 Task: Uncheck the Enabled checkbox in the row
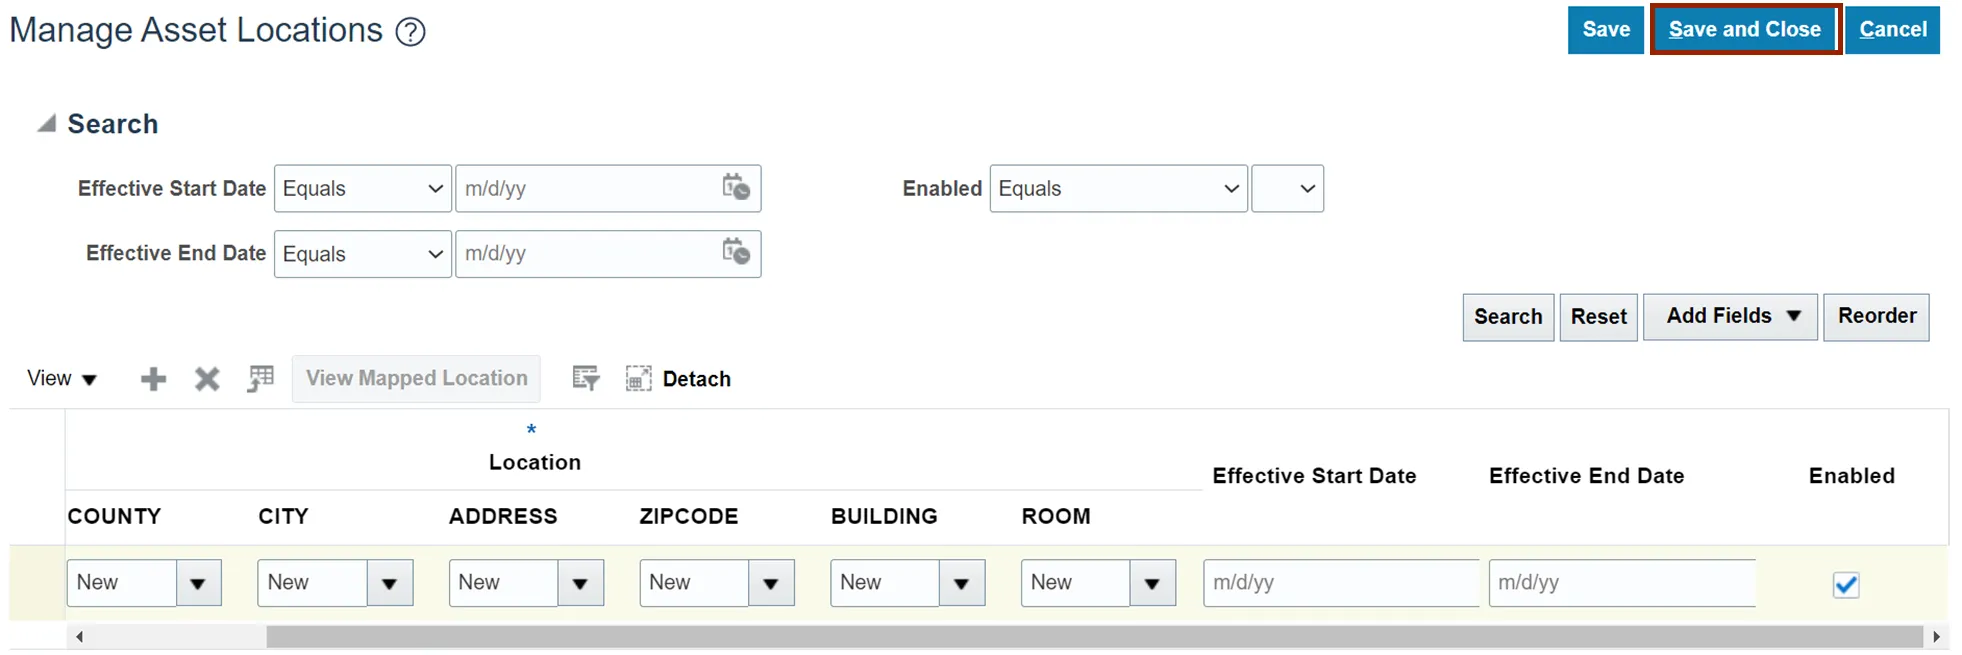click(1846, 585)
